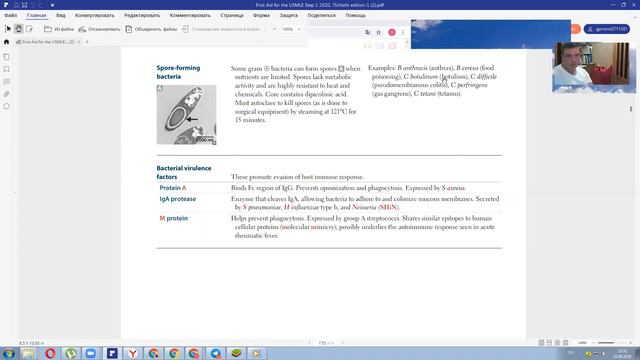Open the Форма tab
Image resolution: width=640 pixels, height=360 pixels.
click(x=261, y=15)
